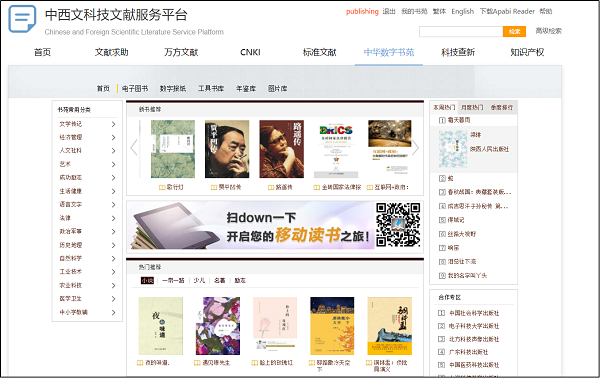This screenshot has height=378, width=600.
Task: Expand the 自然科学 category arrow
Action: [113, 259]
